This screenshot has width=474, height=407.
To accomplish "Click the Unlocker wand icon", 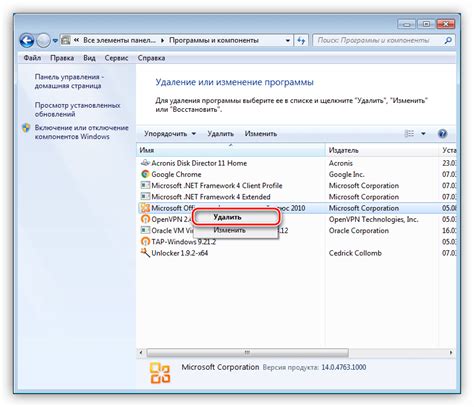I will coord(145,252).
